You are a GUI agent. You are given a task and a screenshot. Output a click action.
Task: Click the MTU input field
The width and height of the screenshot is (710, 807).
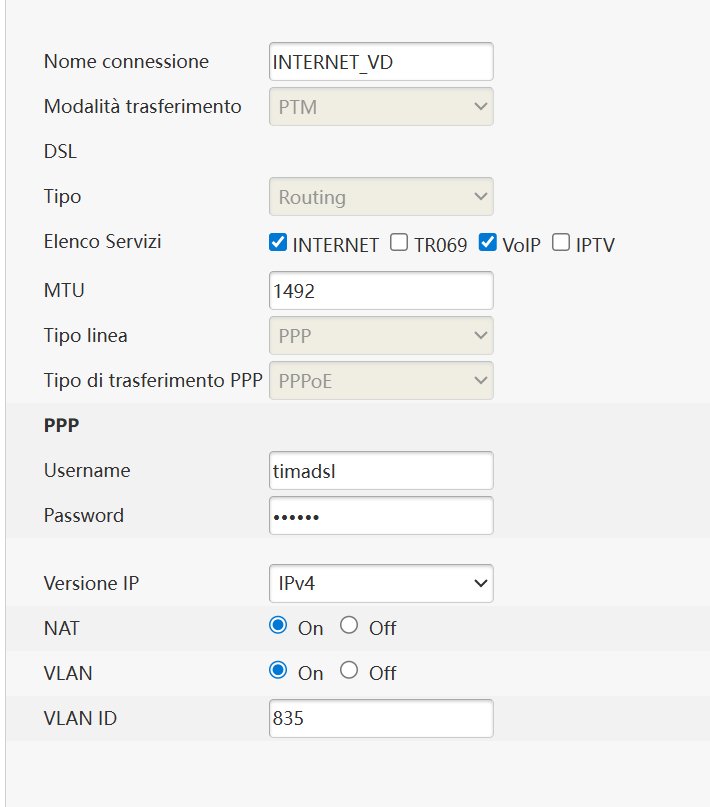click(x=381, y=291)
